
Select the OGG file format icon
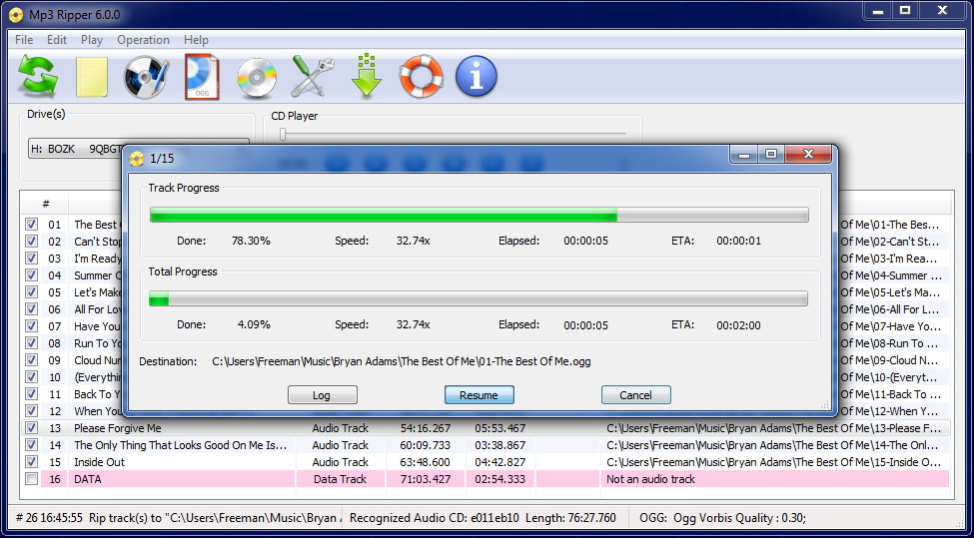[x=201, y=77]
